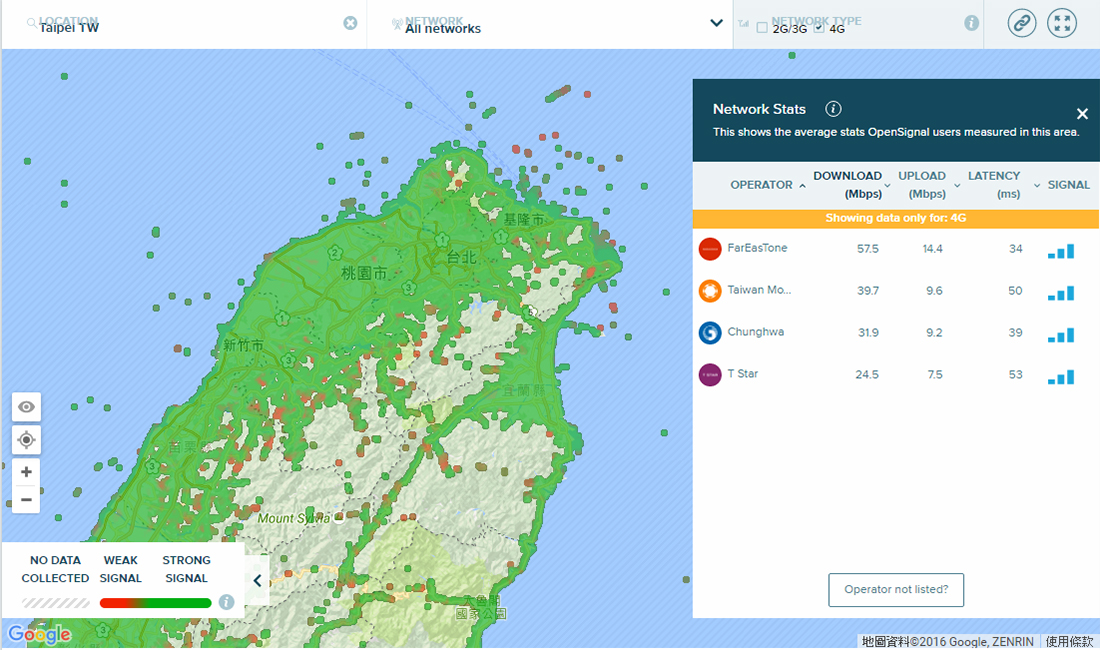This screenshot has width=1100, height=650.
Task: Click Taiwan Mobile download value 39.7
Action: [868, 291]
